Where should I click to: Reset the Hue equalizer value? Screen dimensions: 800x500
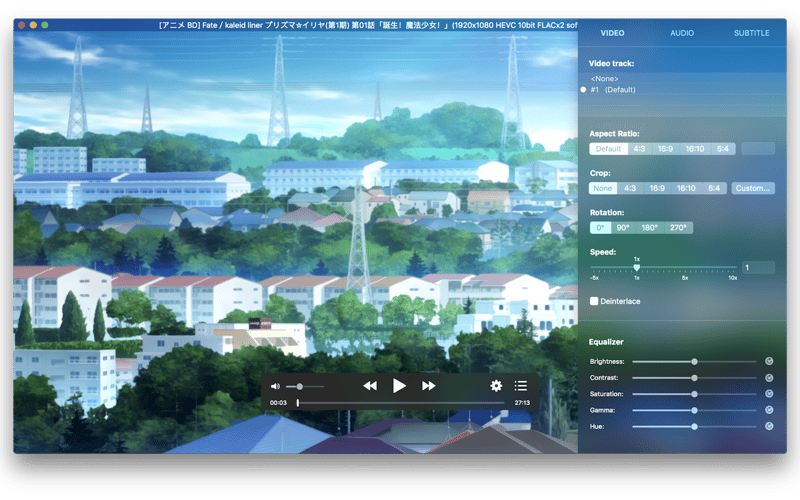769,426
